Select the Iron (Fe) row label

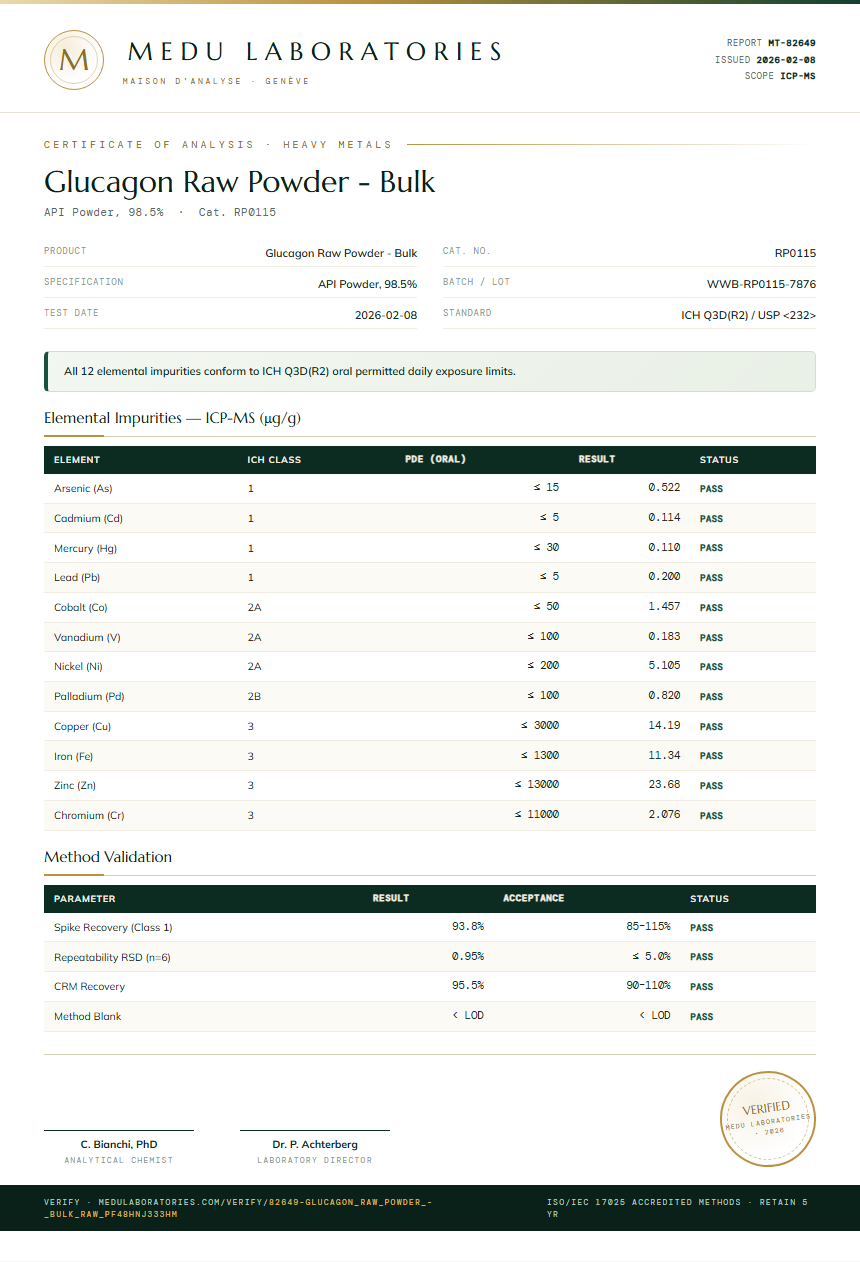point(73,756)
